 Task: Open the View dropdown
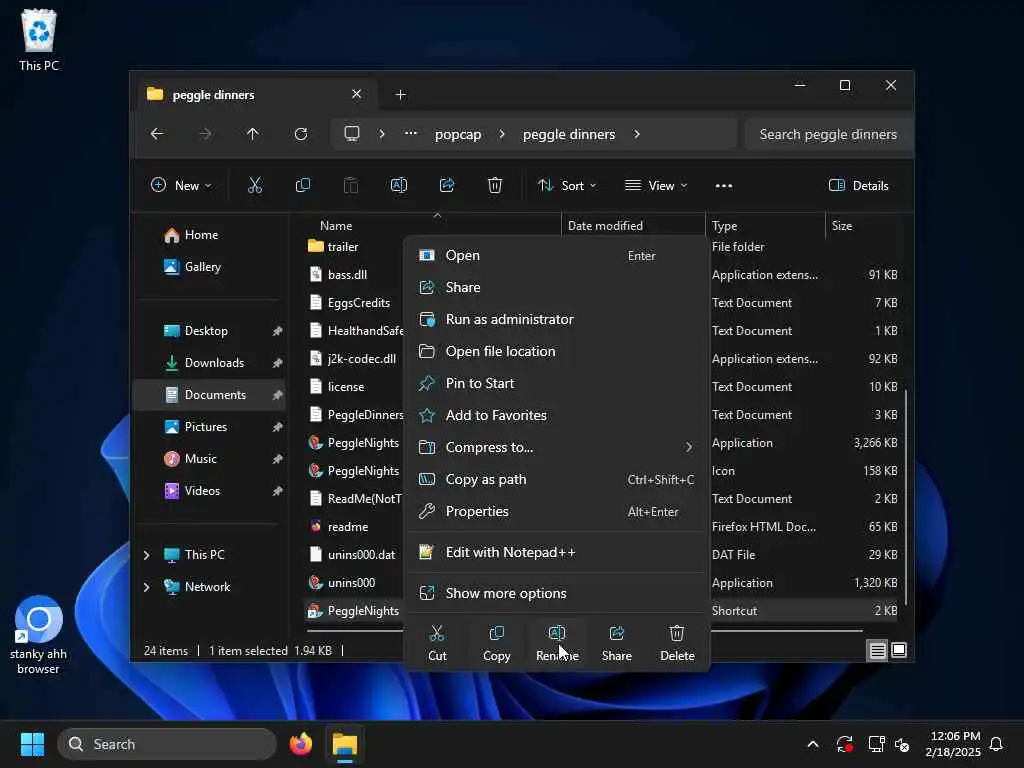656,185
